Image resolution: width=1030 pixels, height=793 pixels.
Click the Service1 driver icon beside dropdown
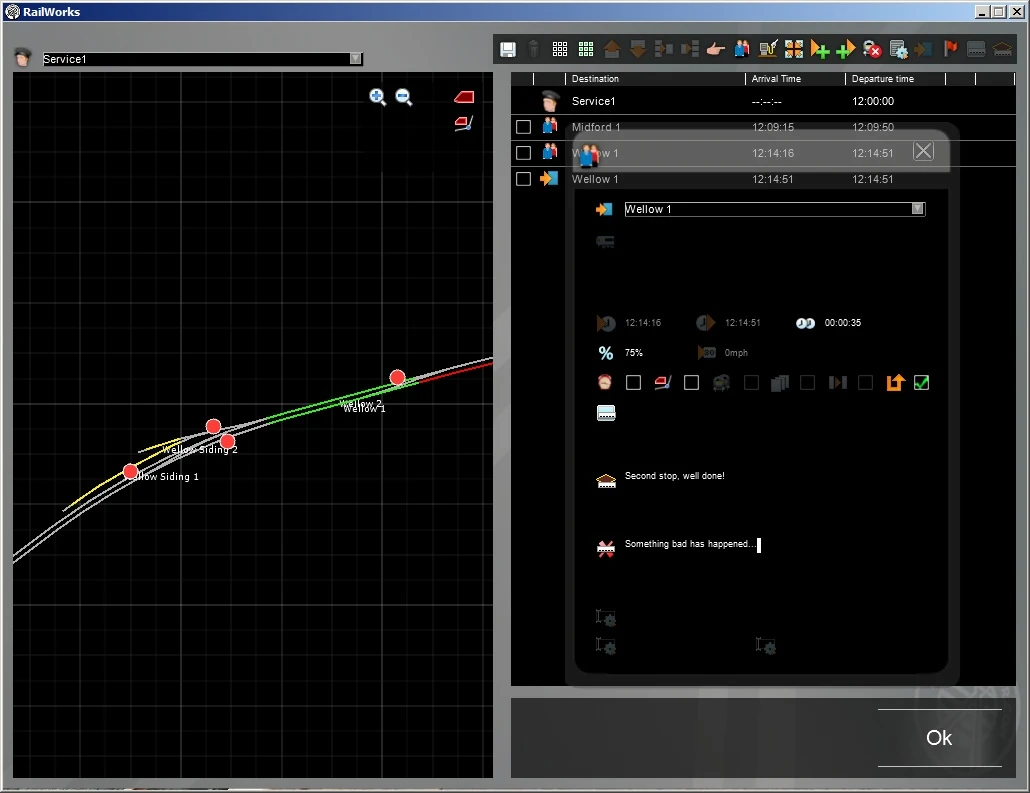pos(23,58)
